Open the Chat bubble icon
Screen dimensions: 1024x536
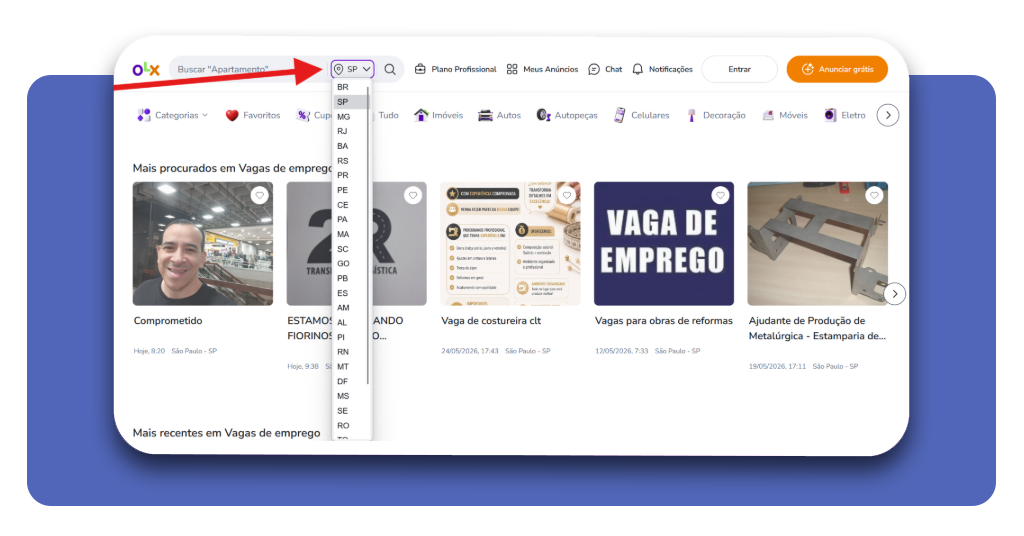(594, 69)
